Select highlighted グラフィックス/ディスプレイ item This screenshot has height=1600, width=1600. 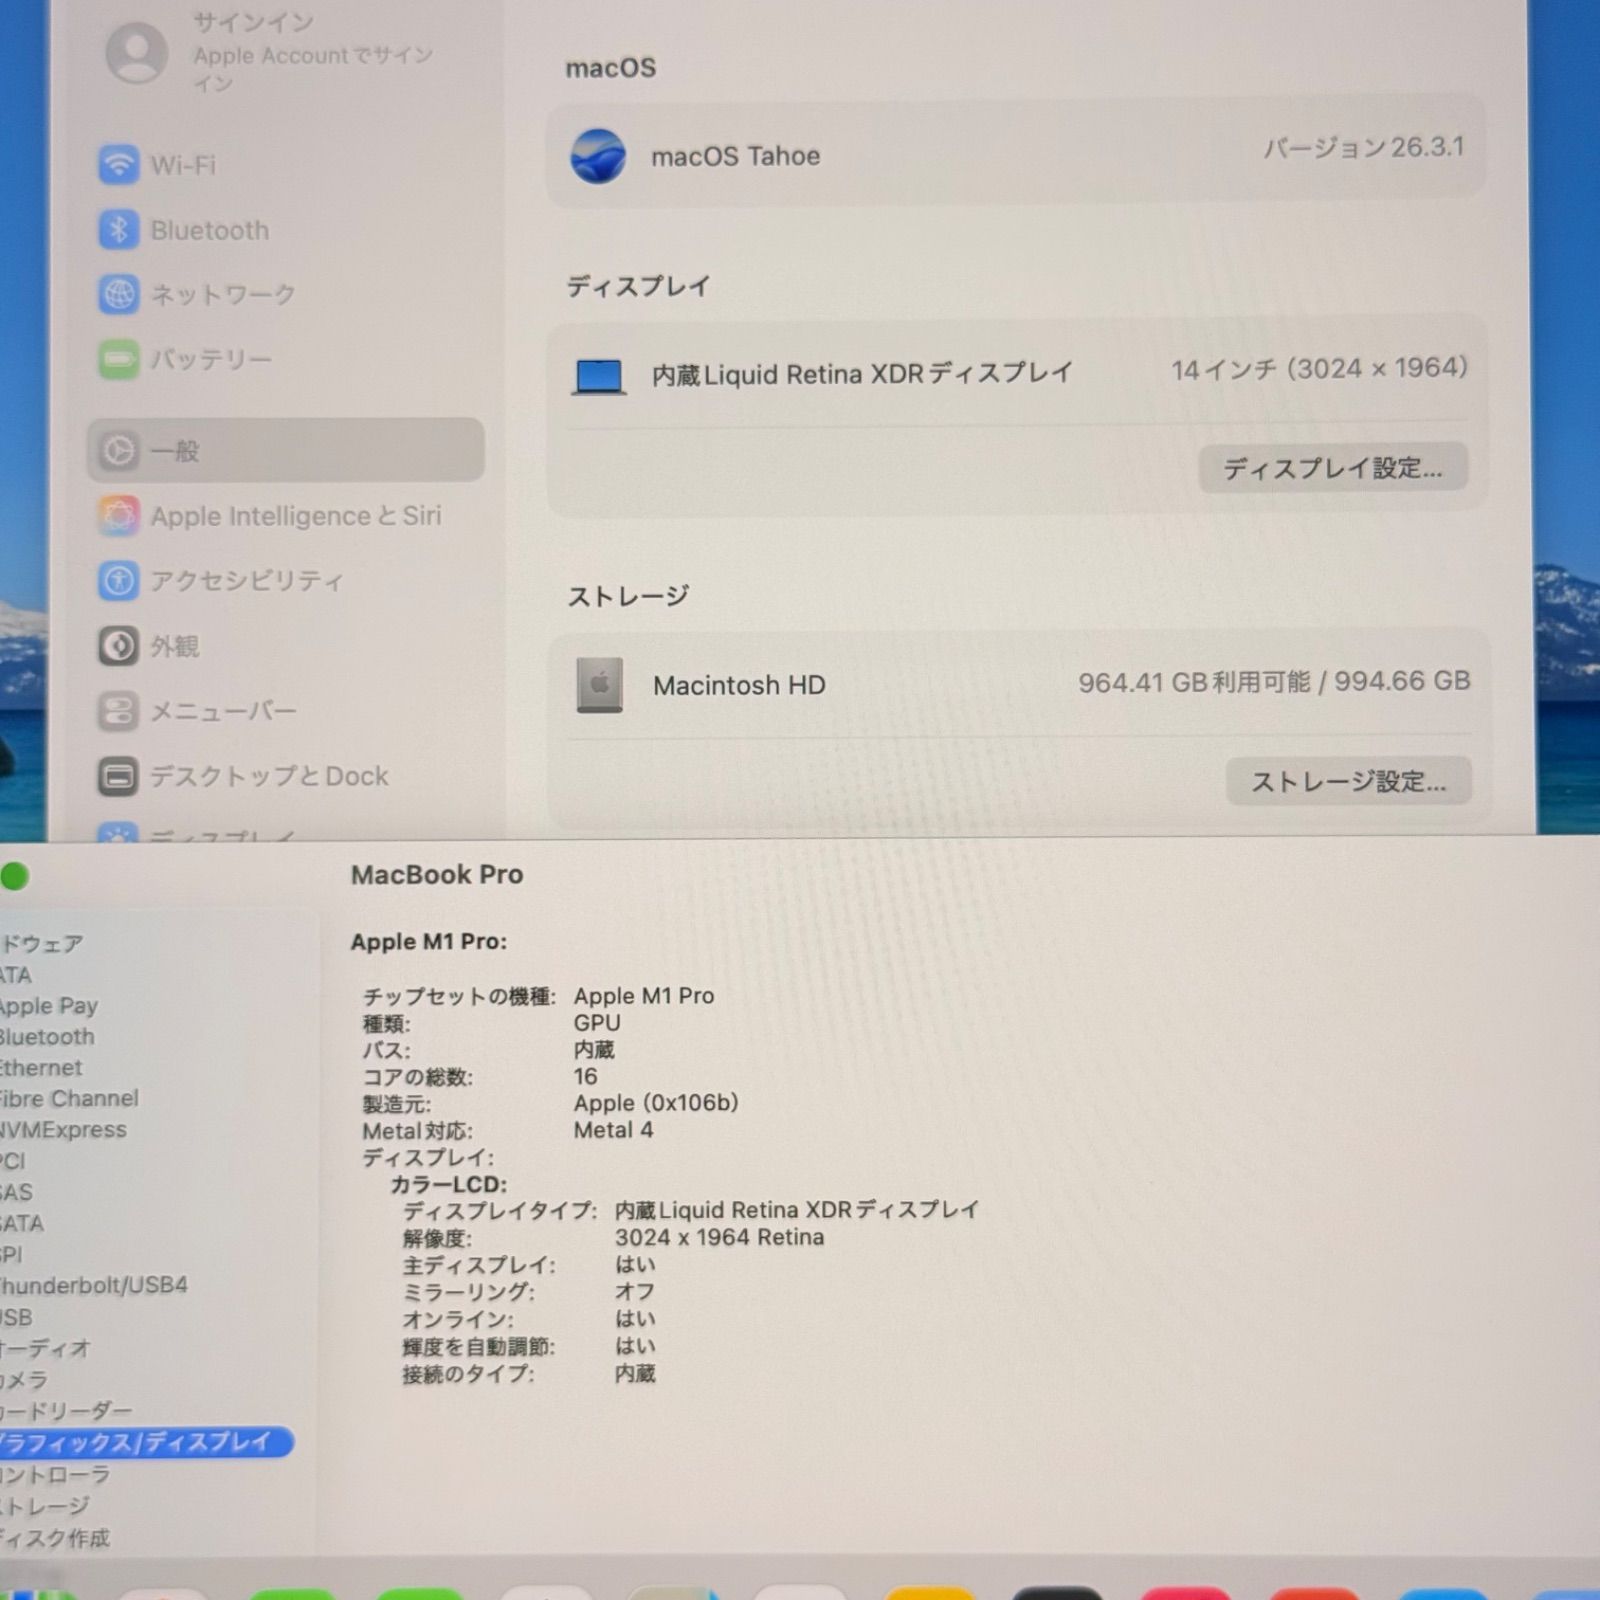146,1442
